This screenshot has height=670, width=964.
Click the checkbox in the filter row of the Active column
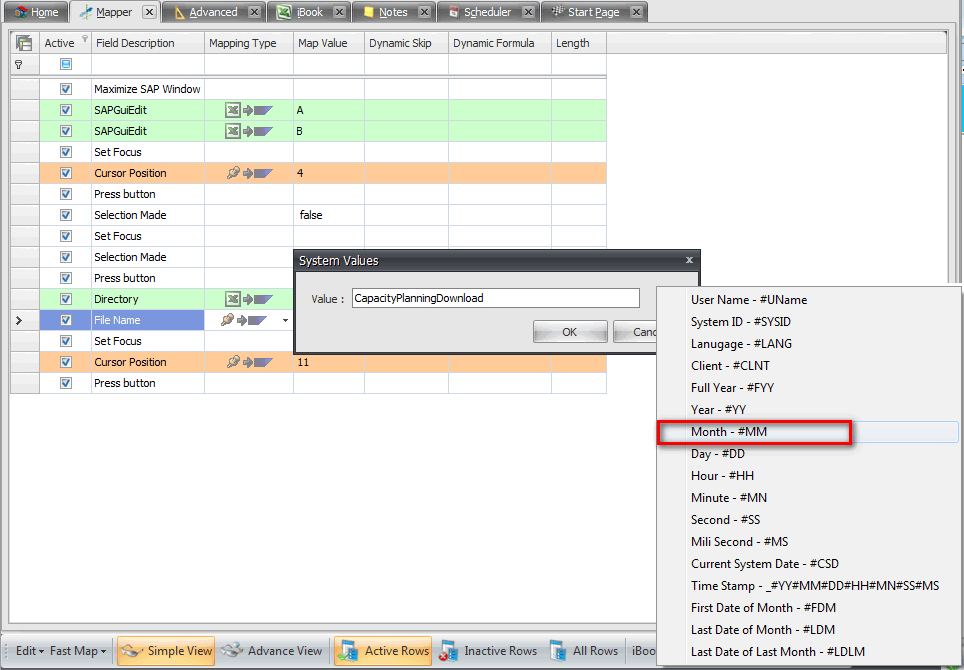pyautogui.click(x=65, y=63)
